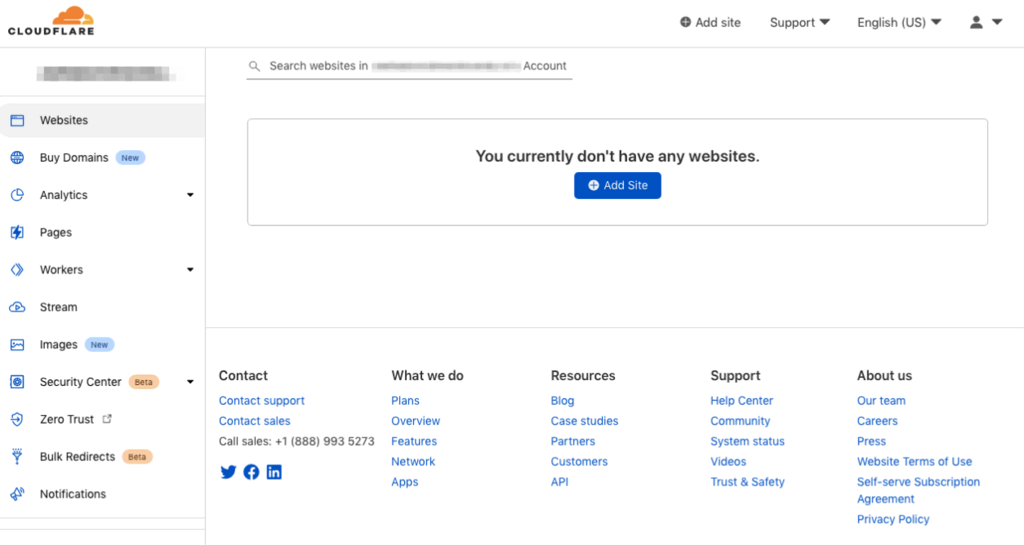
Task: Open the Contact support link
Action: click(x=262, y=401)
